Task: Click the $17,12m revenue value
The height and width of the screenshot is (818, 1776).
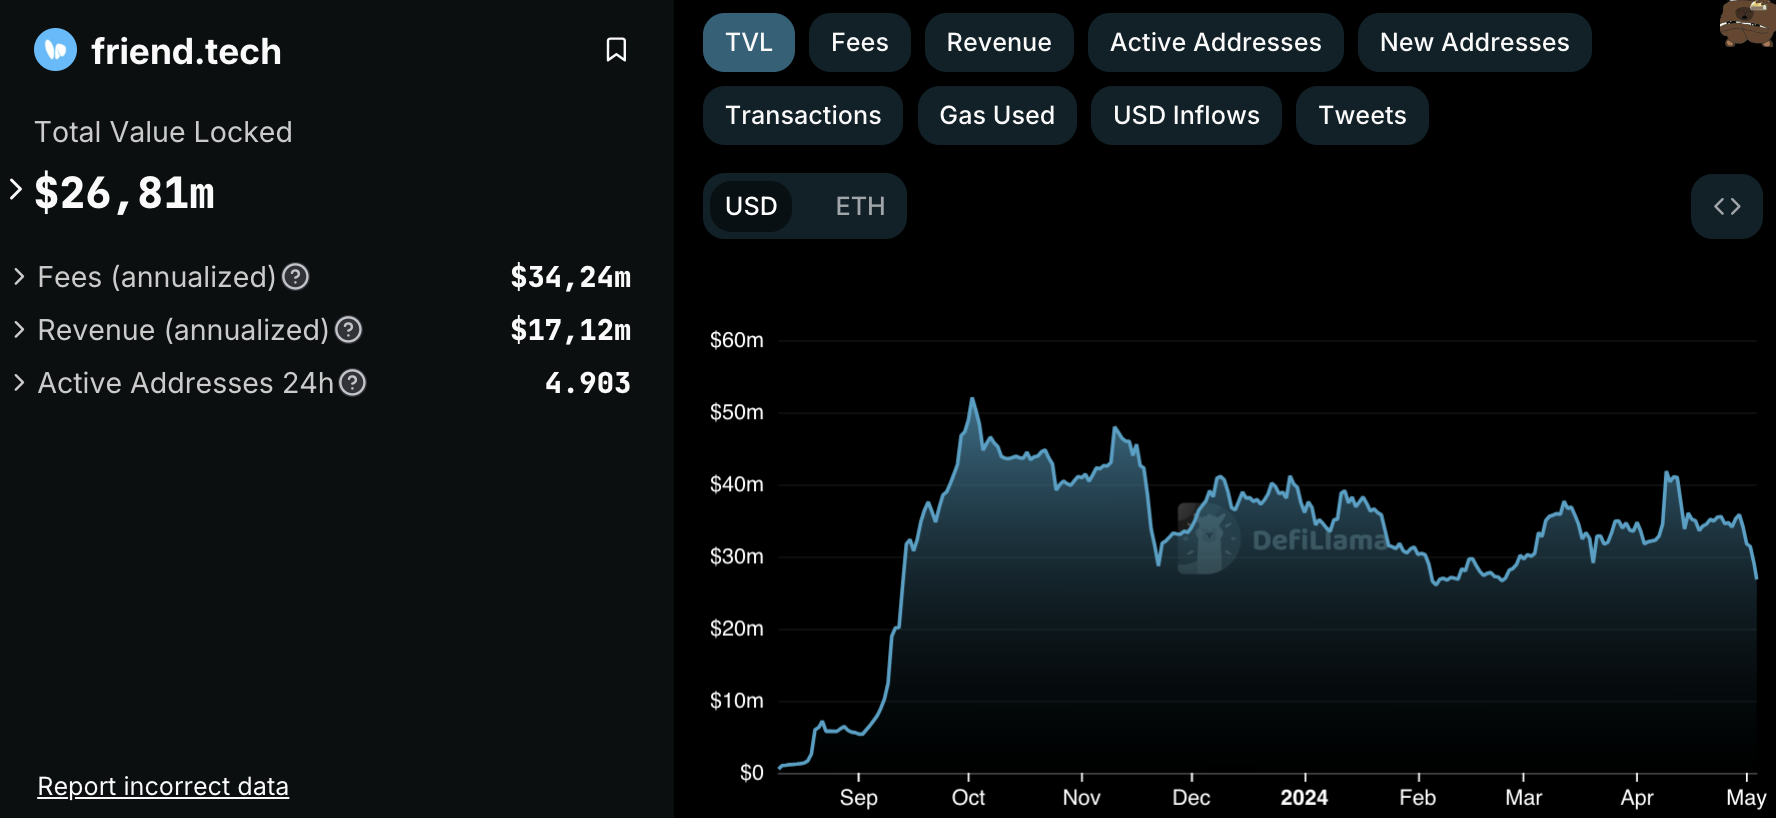Action: [x=570, y=330]
